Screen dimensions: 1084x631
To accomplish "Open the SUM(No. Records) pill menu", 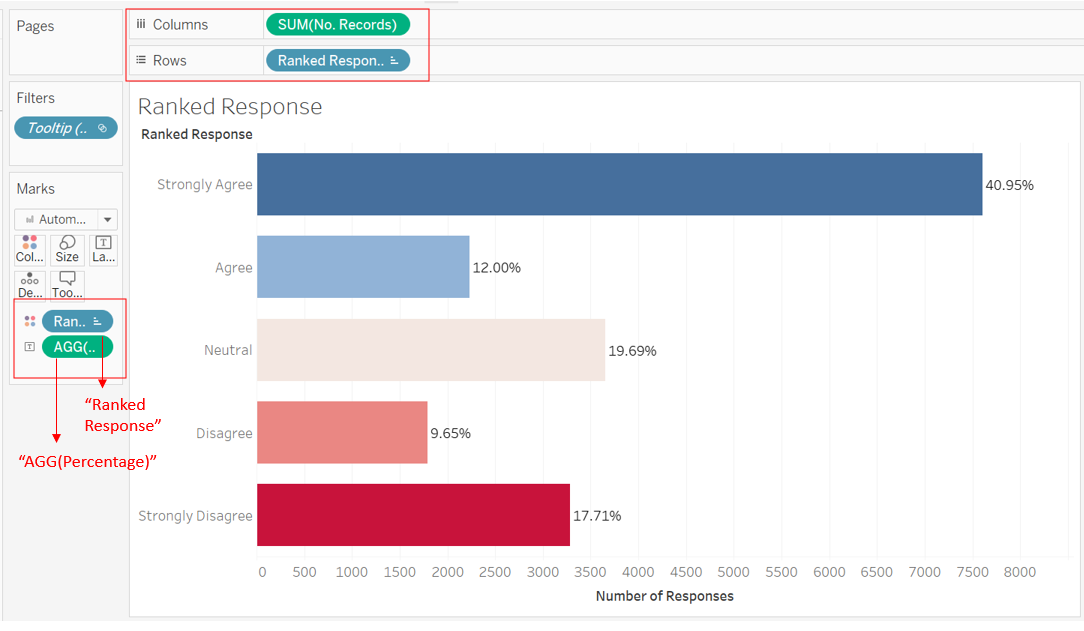I will click(x=337, y=24).
